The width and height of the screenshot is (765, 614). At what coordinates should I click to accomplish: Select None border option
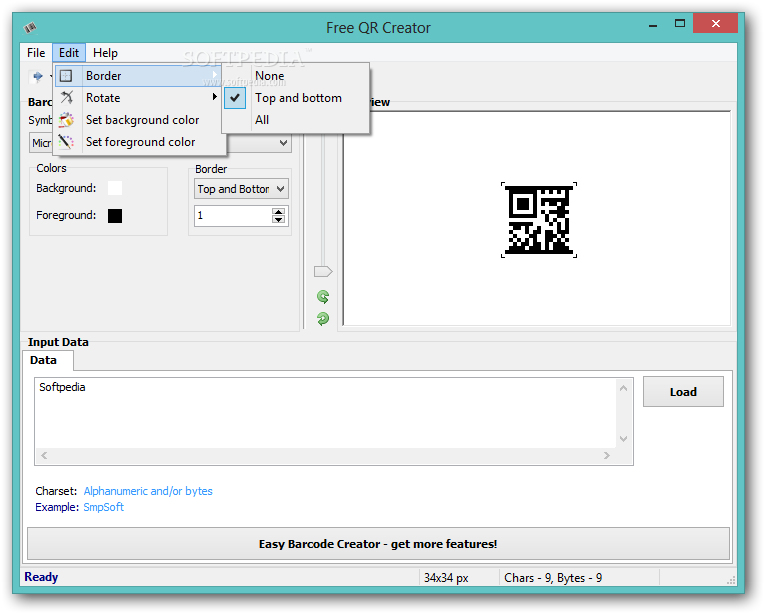coord(296,76)
